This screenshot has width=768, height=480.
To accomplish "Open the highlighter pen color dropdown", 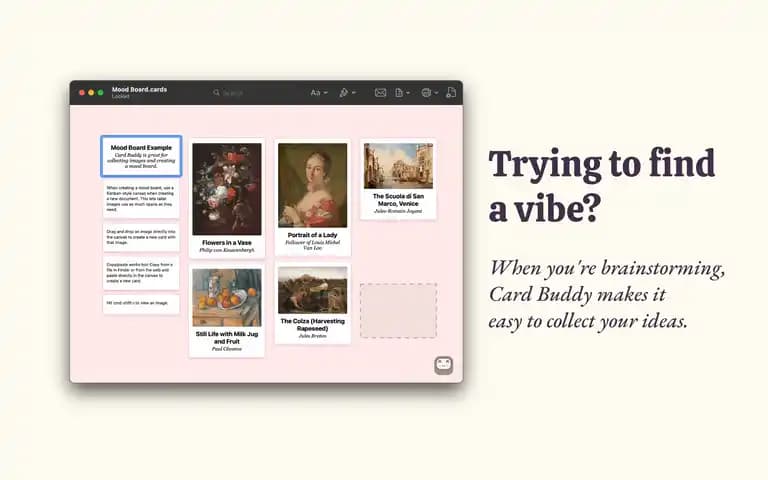I will point(347,93).
